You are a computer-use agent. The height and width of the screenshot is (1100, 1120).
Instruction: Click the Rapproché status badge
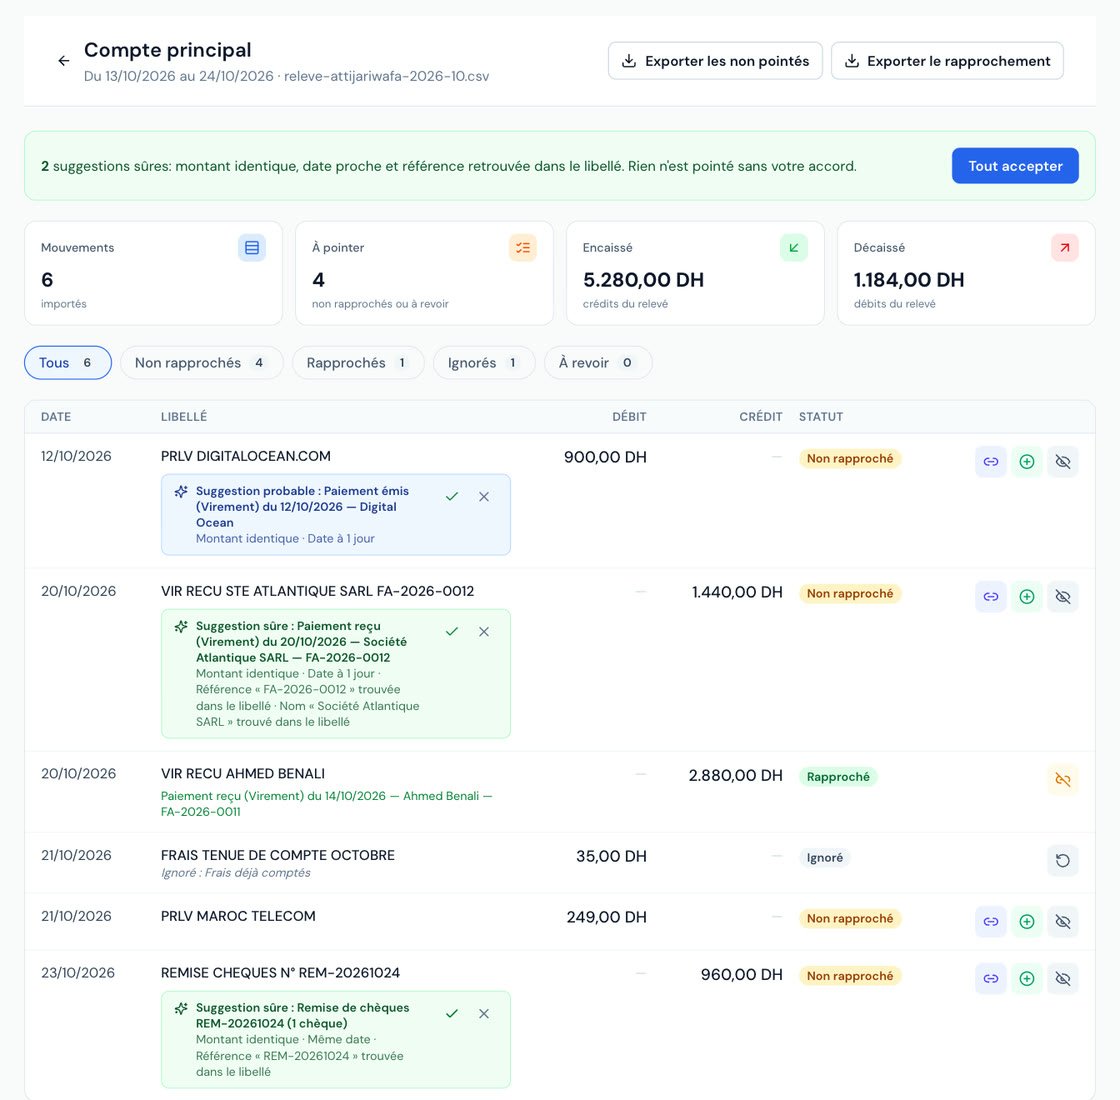click(838, 776)
